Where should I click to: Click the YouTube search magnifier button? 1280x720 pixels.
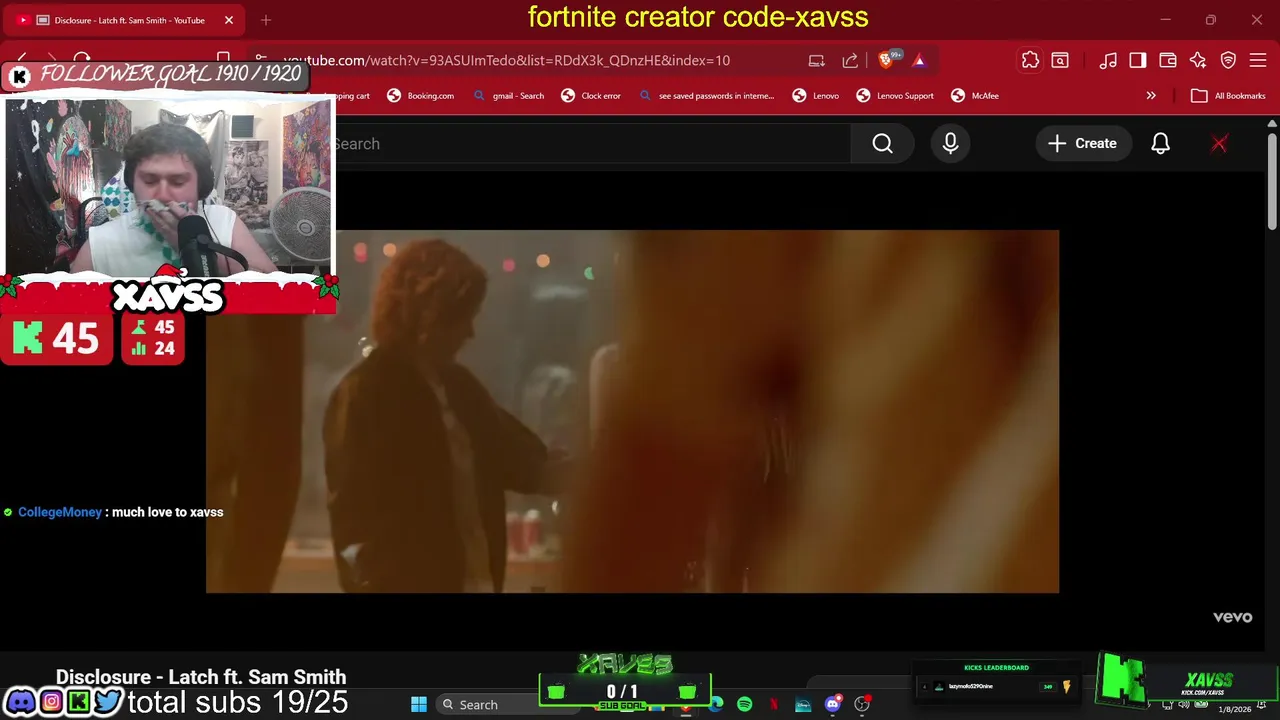tap(882, 144)
